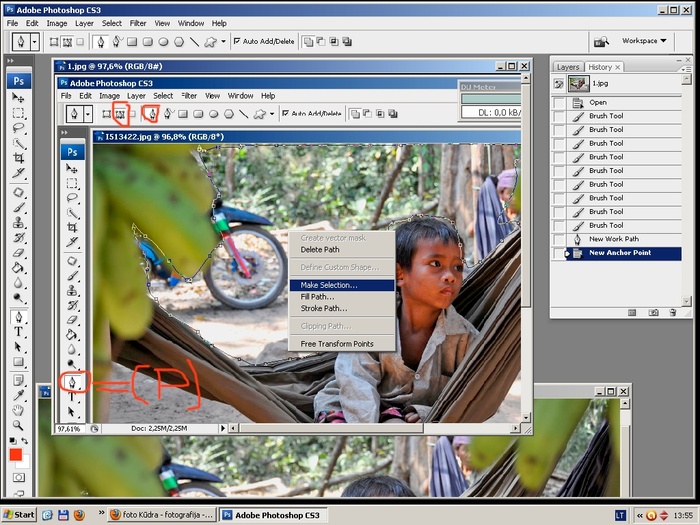Screen dimensions: 700x525
Task: Set history brush source for Open state
Action: pyautogui.click(x=560, y=102)
